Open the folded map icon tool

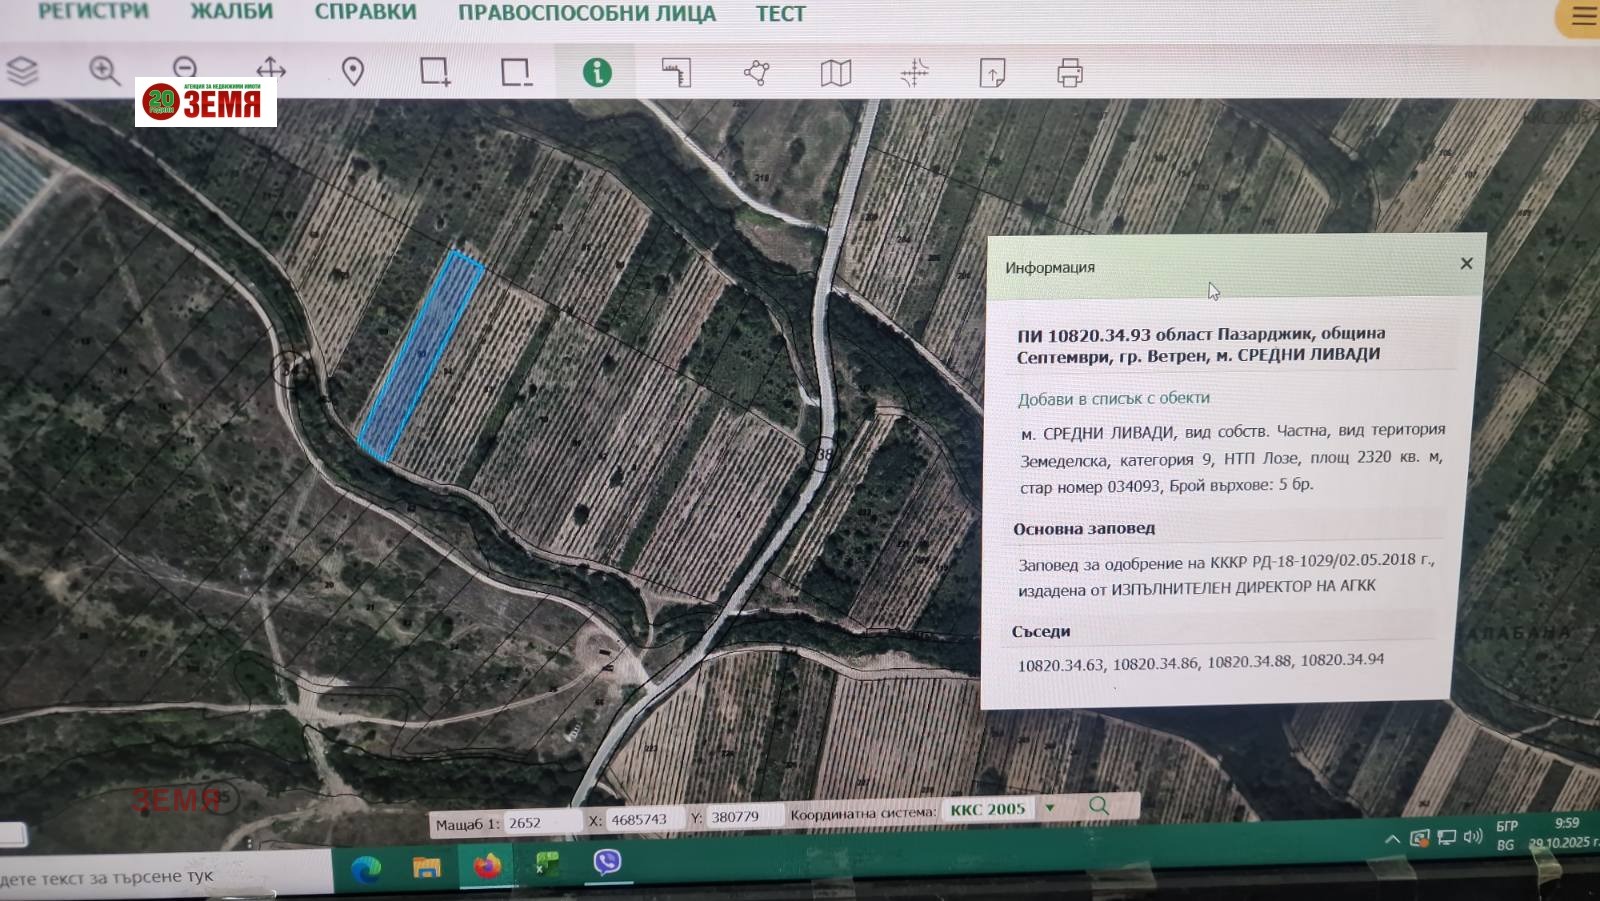click(x=836, y=73)
